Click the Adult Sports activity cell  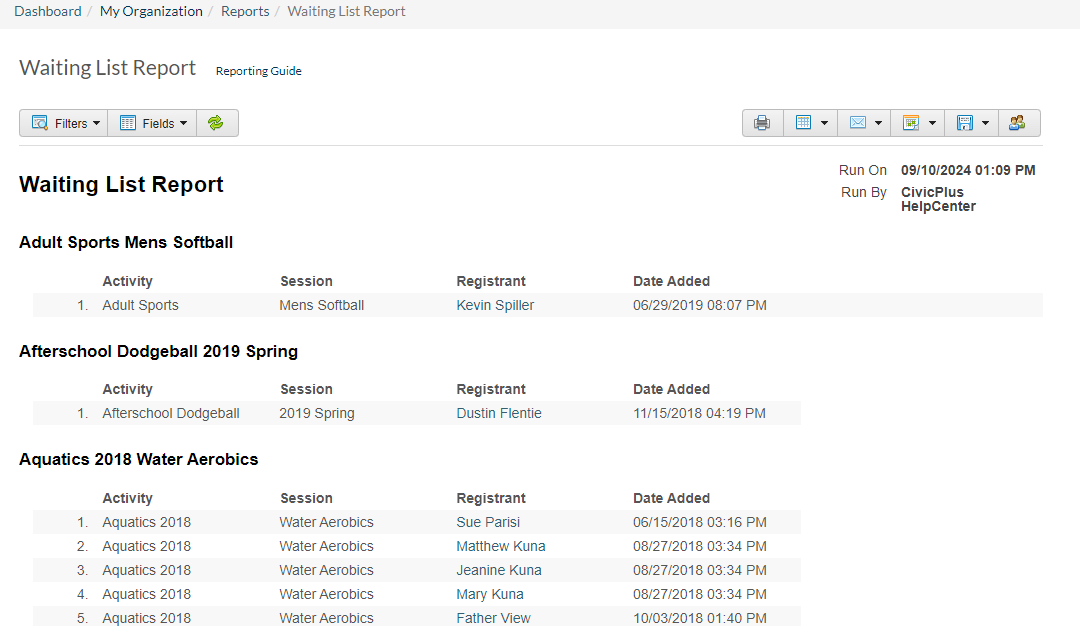click(x=141, y=305)
